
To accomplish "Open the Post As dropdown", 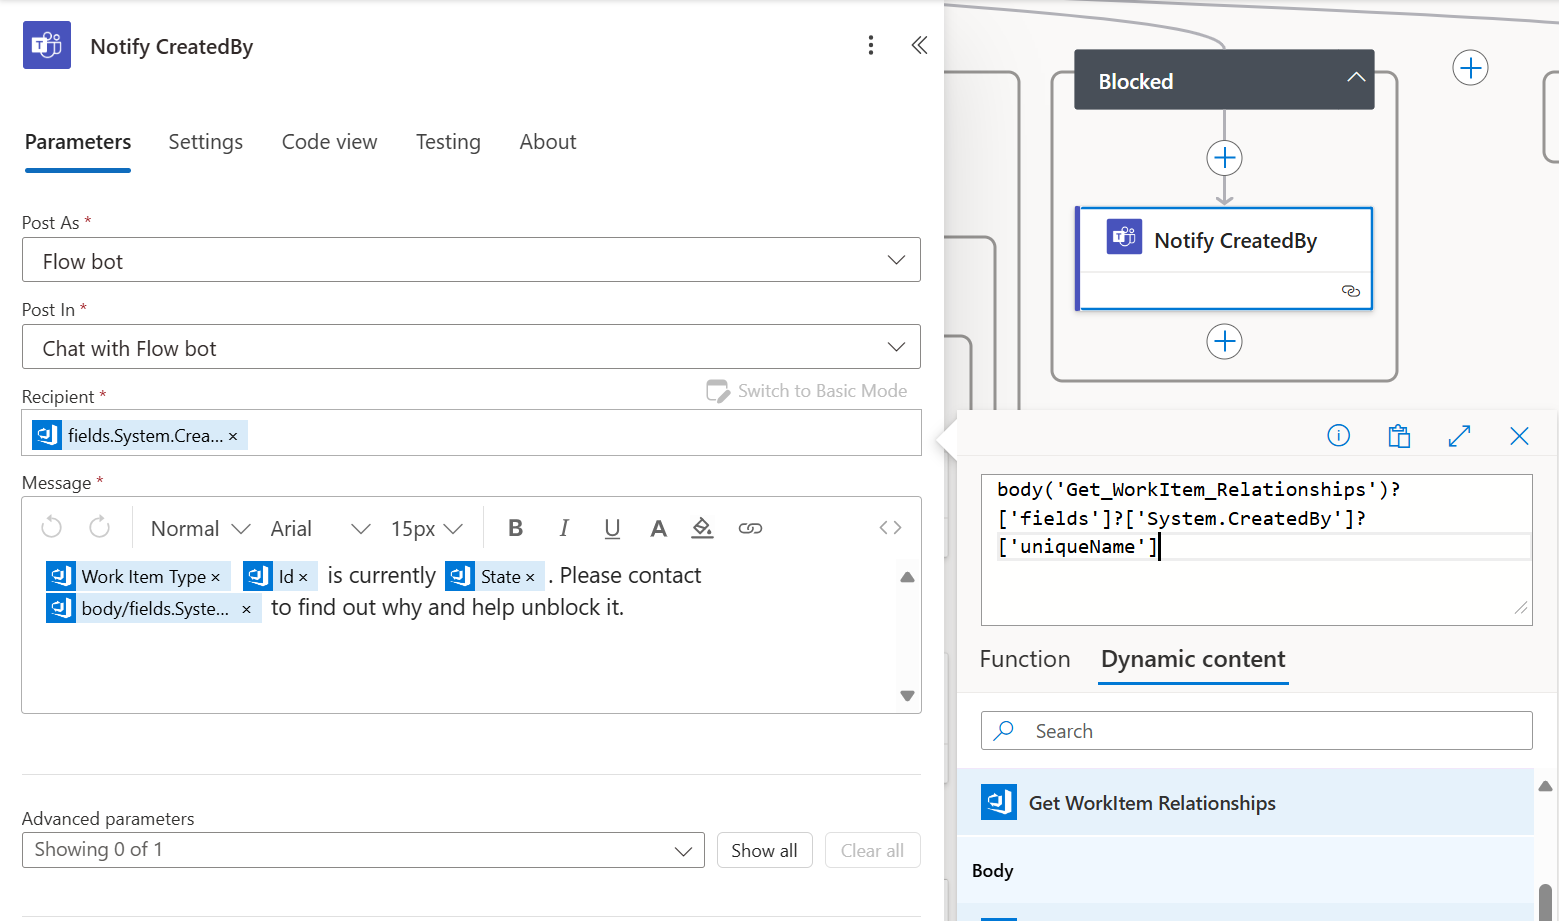I will tap(471, 260).
